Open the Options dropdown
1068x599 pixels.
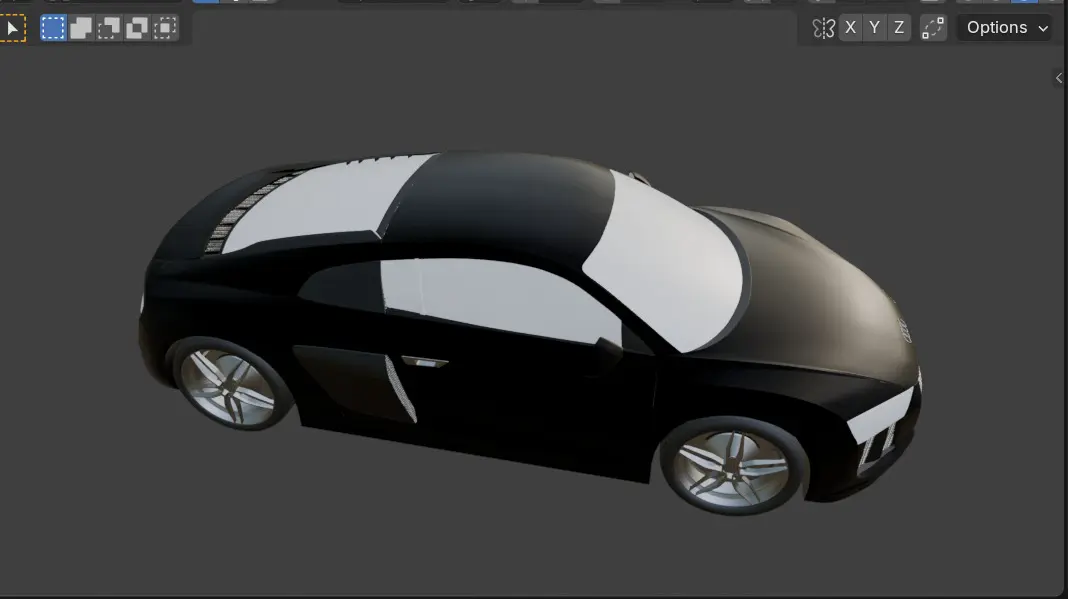pyautogui.click(x=1006, y=28)
